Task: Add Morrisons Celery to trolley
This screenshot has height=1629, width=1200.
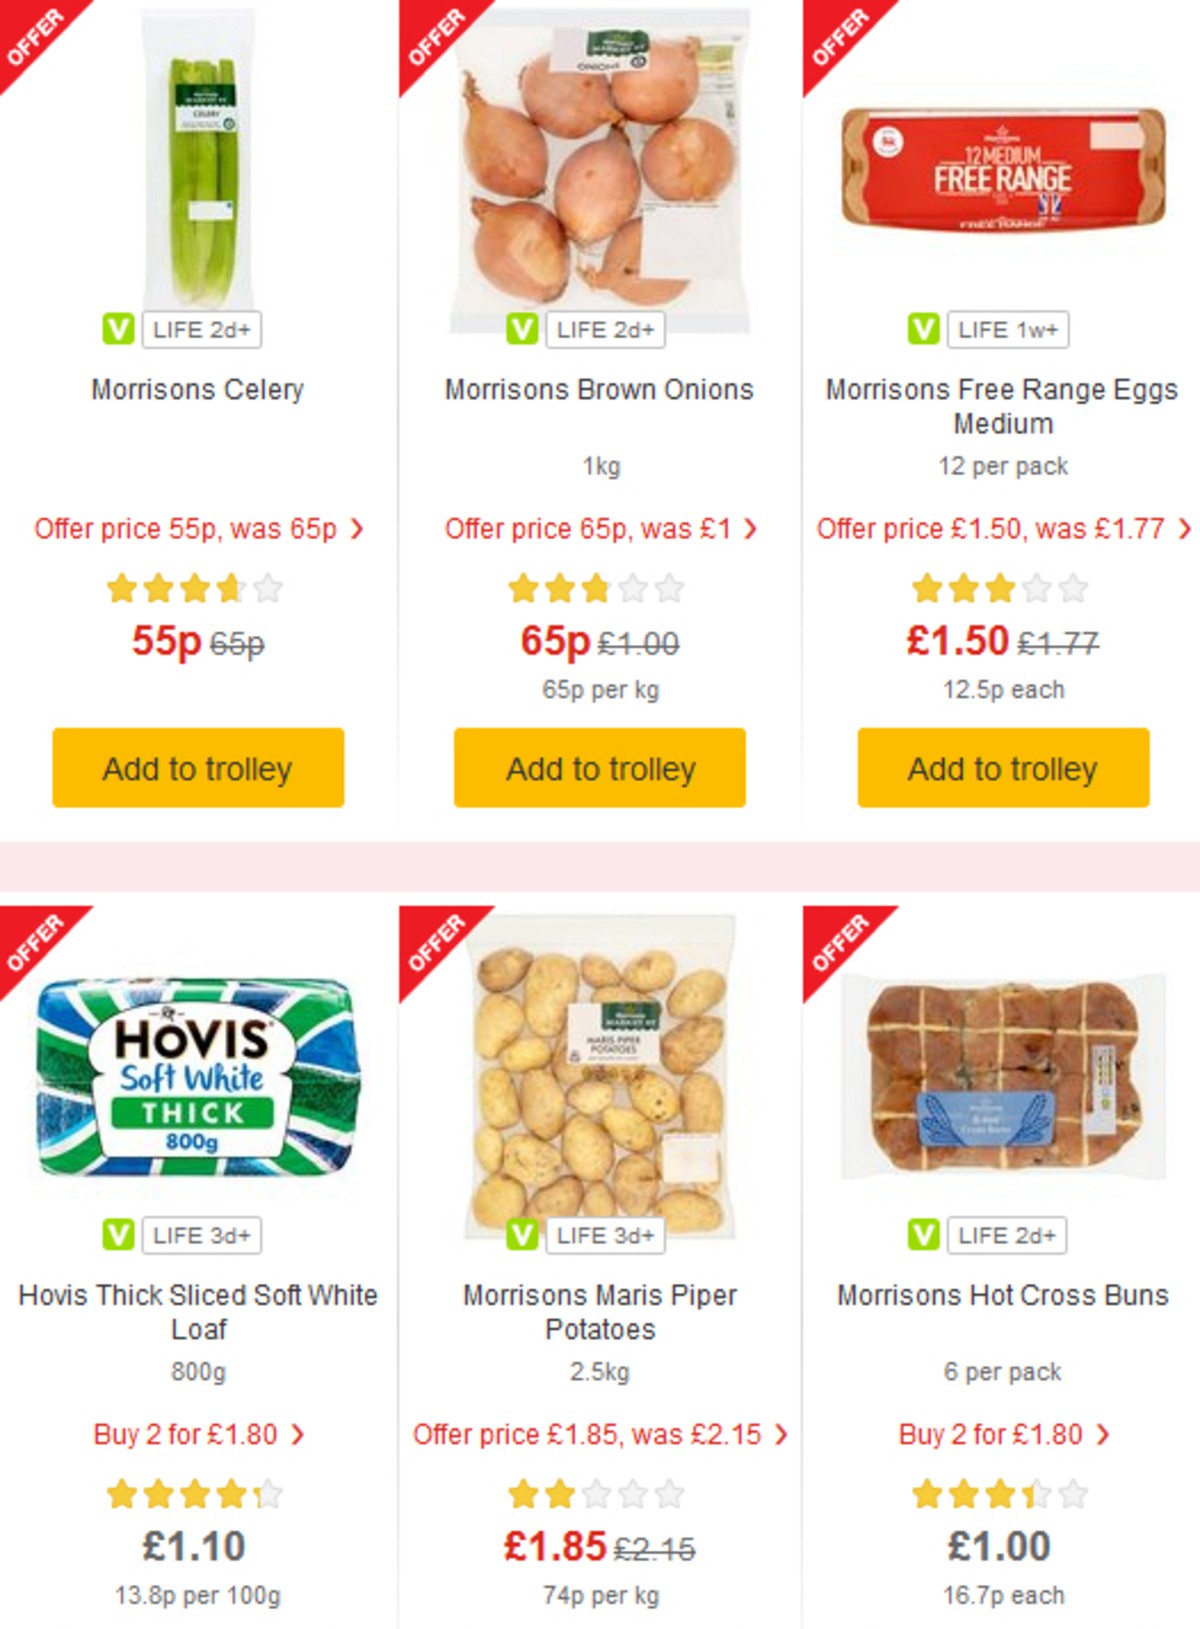Action: coord(196,767)
